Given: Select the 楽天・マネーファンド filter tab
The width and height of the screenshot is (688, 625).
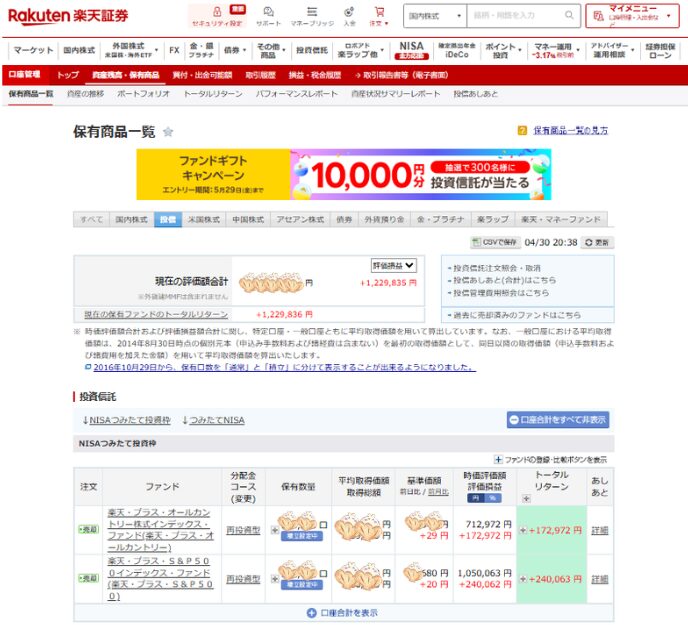Looking at the screenshot, I should [x=561, y=219].
